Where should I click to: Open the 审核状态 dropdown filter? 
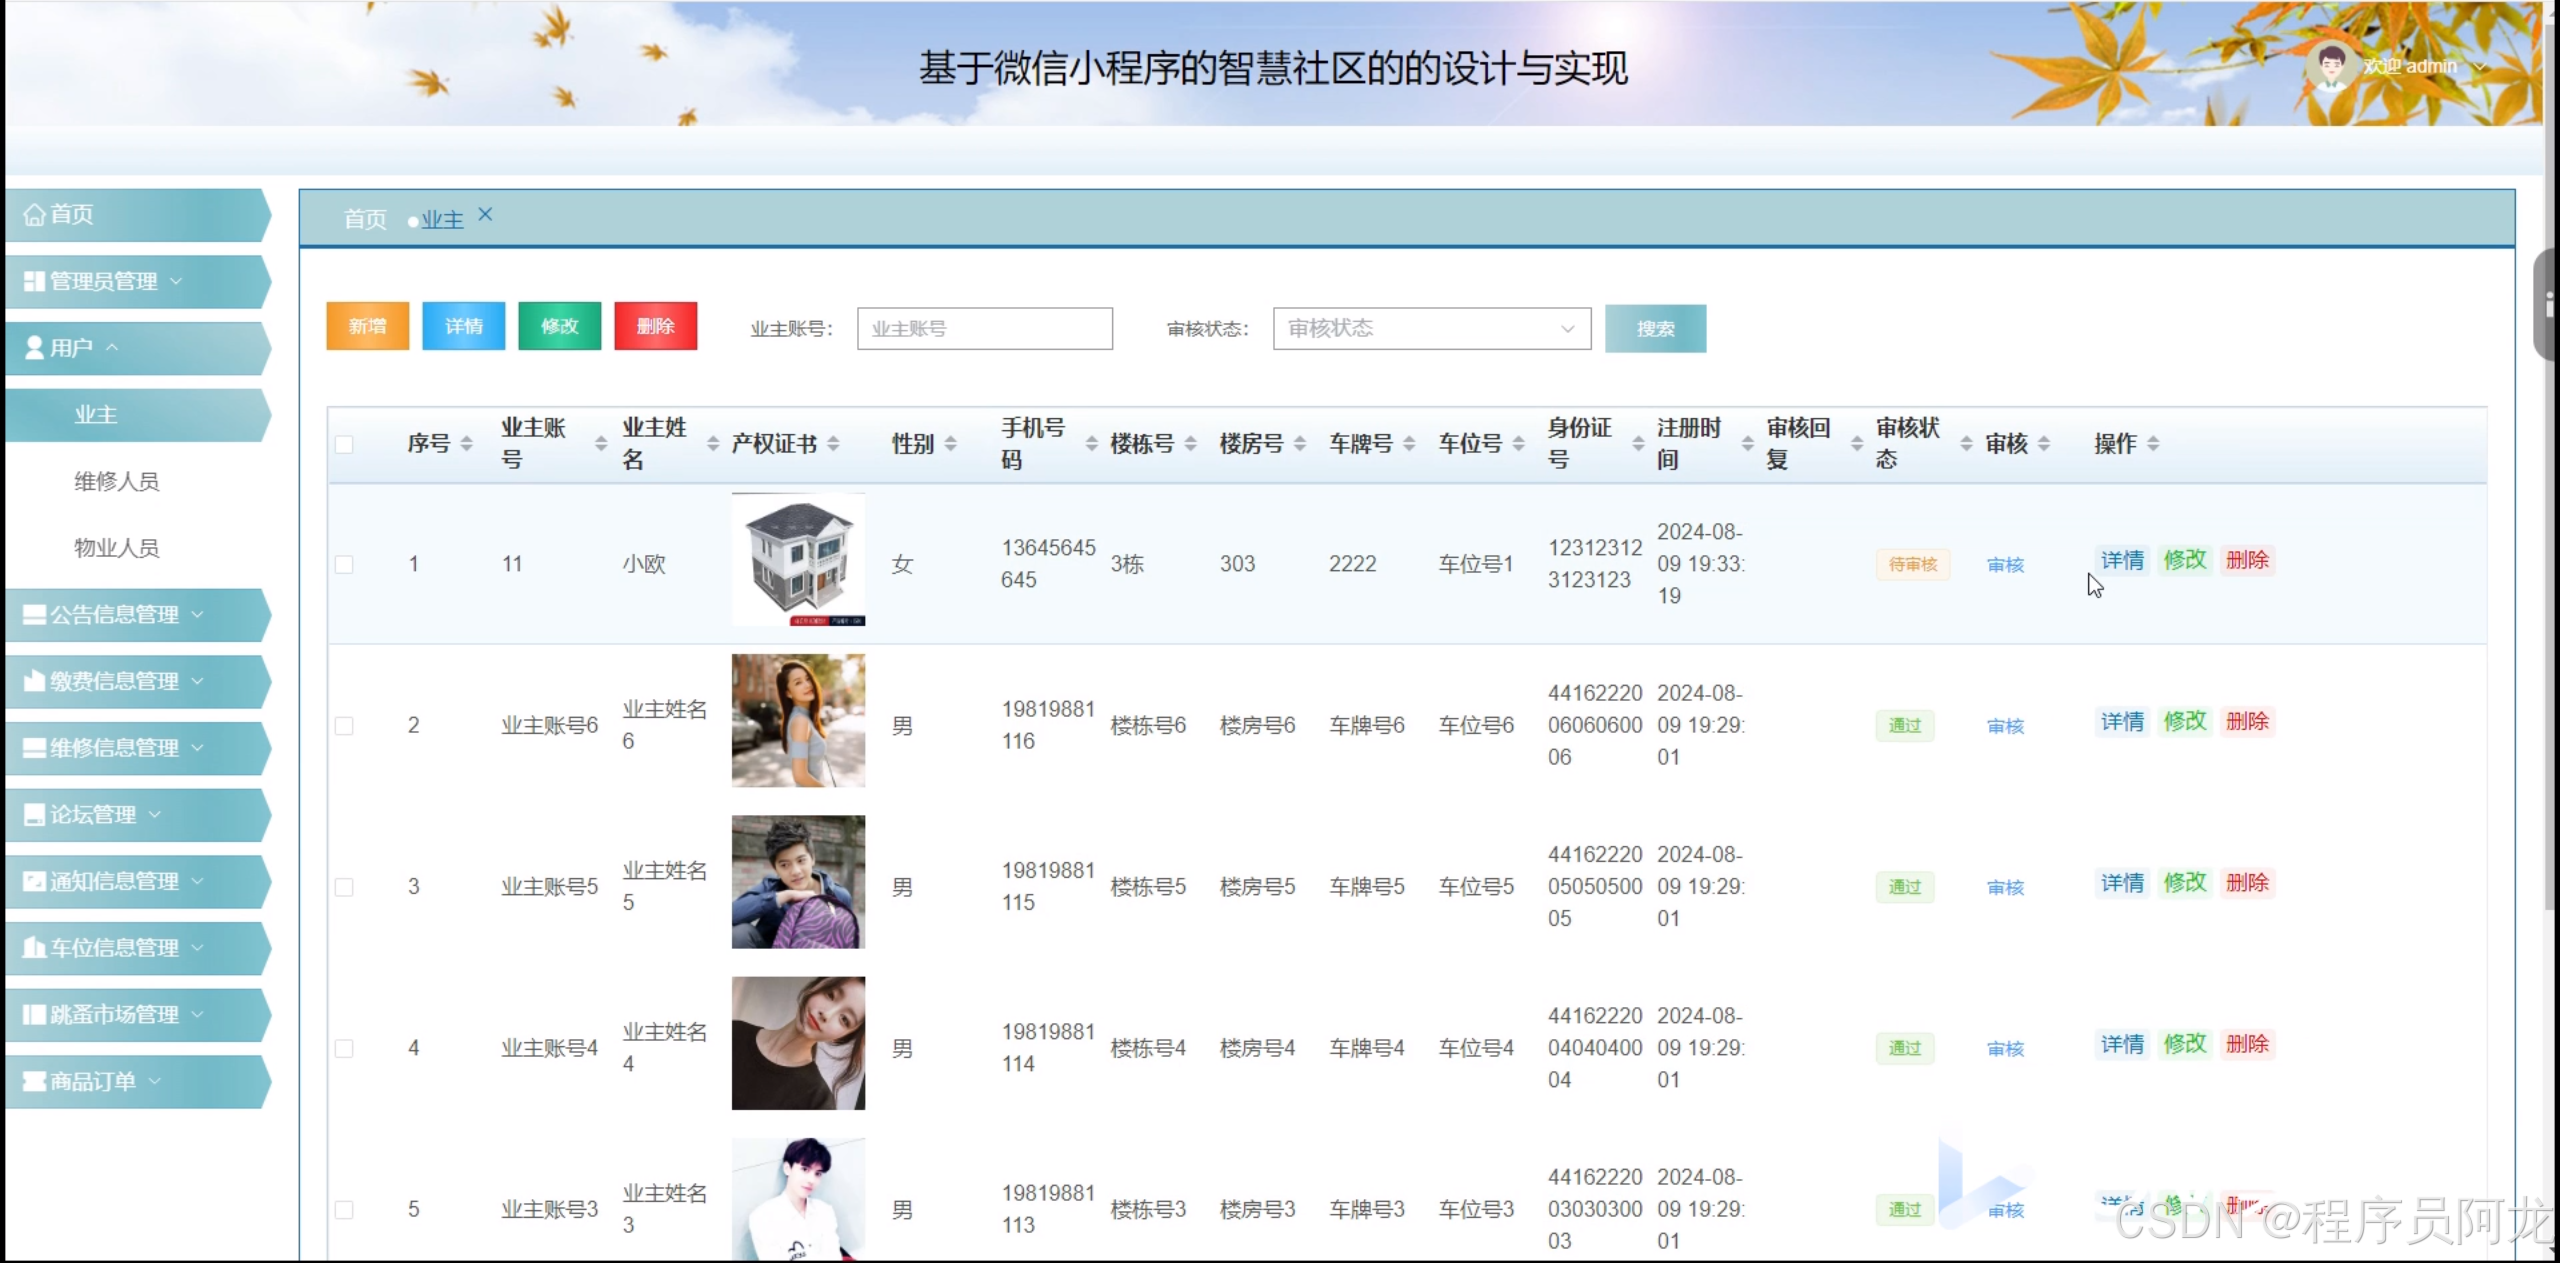1431,329
